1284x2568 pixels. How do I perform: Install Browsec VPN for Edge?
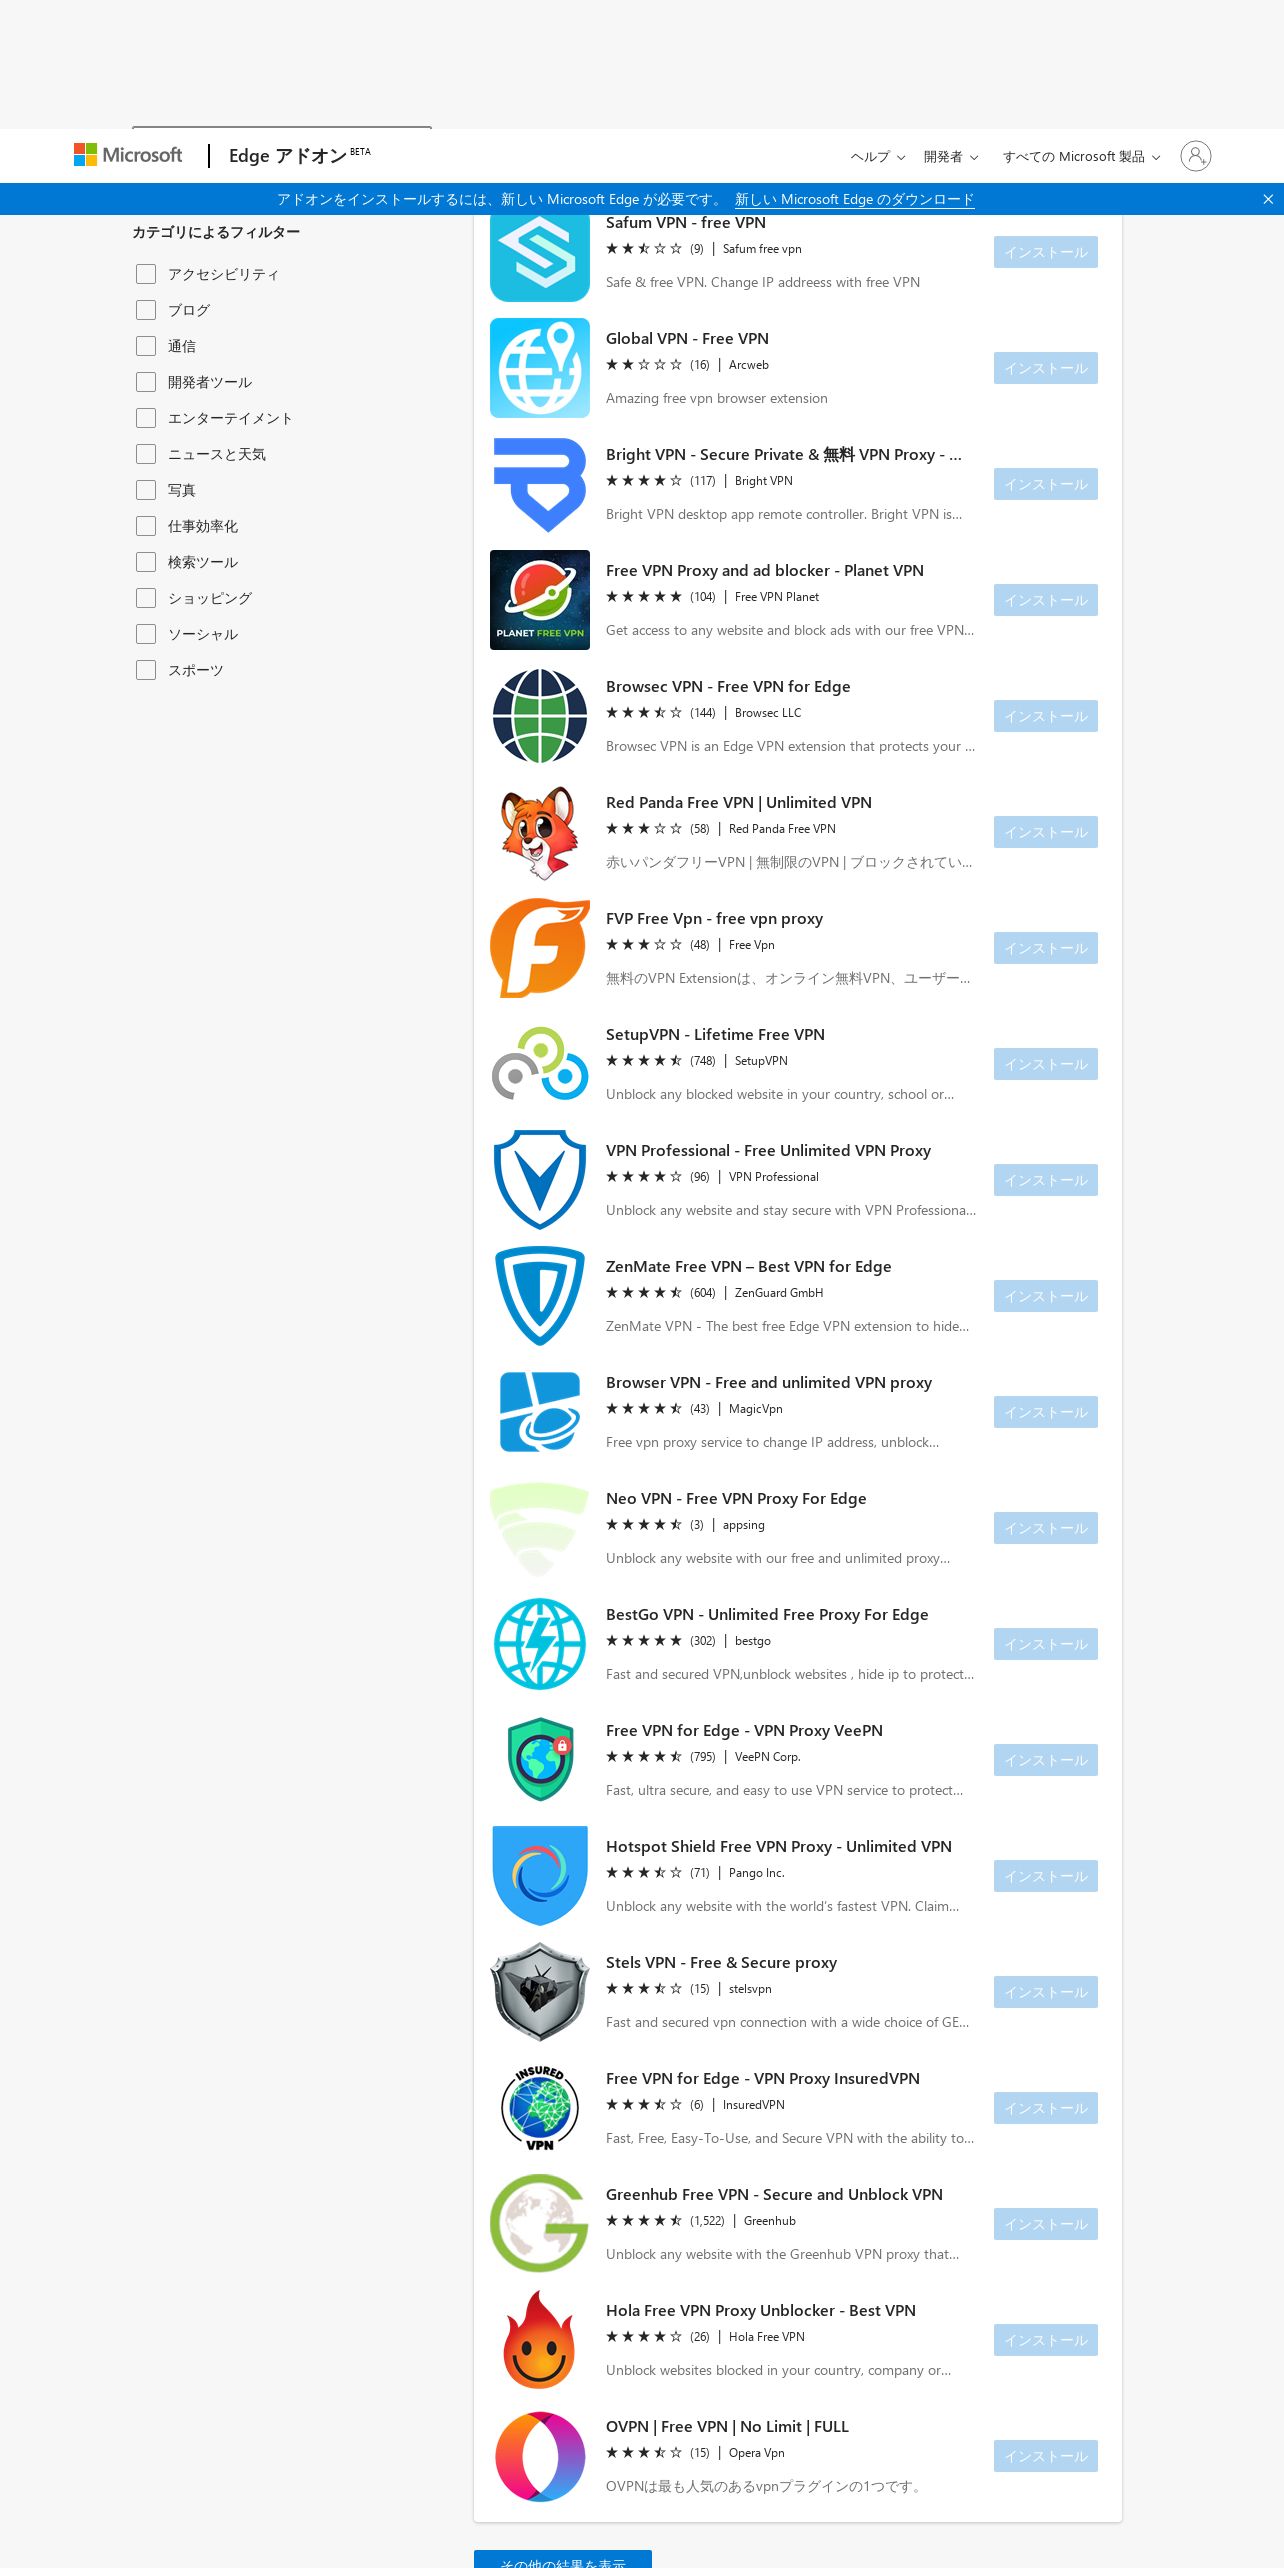1046,716
